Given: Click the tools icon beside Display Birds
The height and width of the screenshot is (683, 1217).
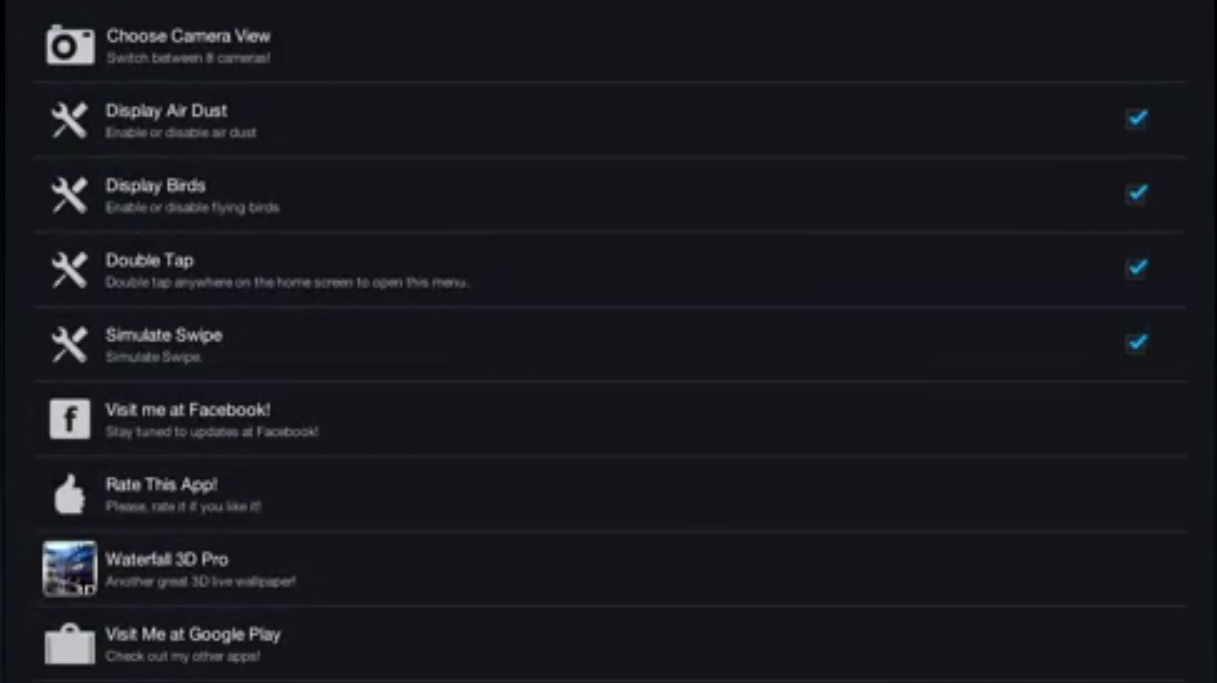Looking at the screenshot, I should 69,195.
